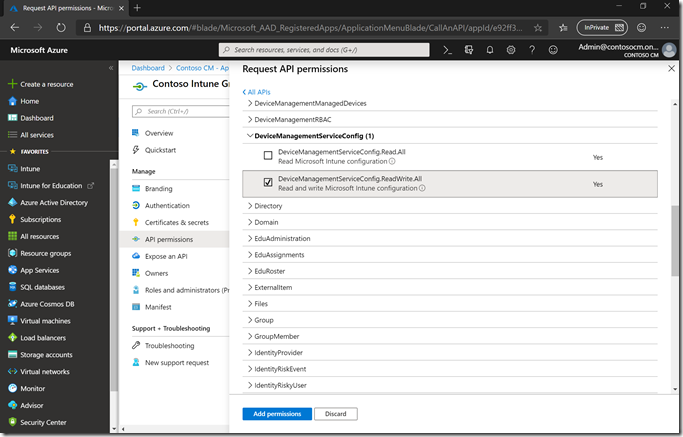Open Intune from the favorites sidebar
683x437 pixels.
click(x=30, y=168)
